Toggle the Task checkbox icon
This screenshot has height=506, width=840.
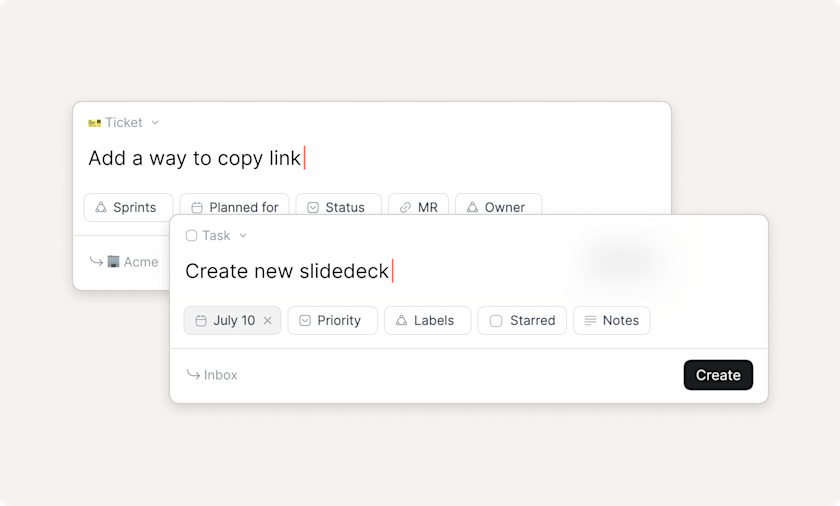(191, 236)
